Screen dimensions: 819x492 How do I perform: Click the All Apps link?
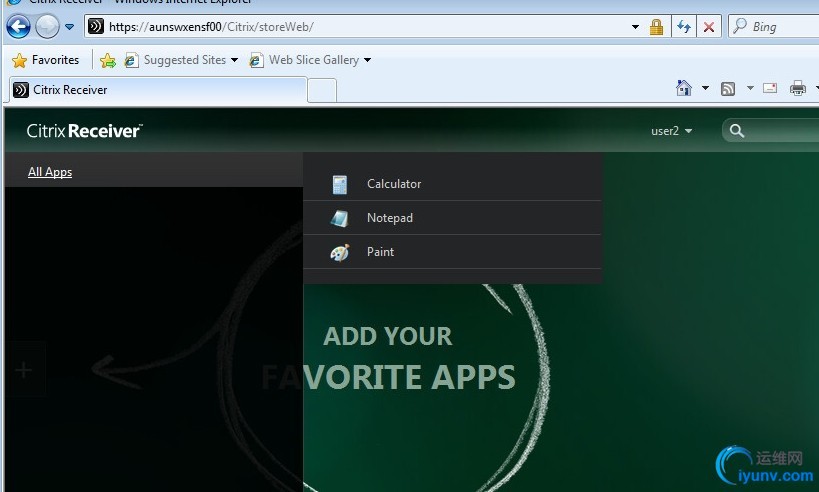[50, 172]
